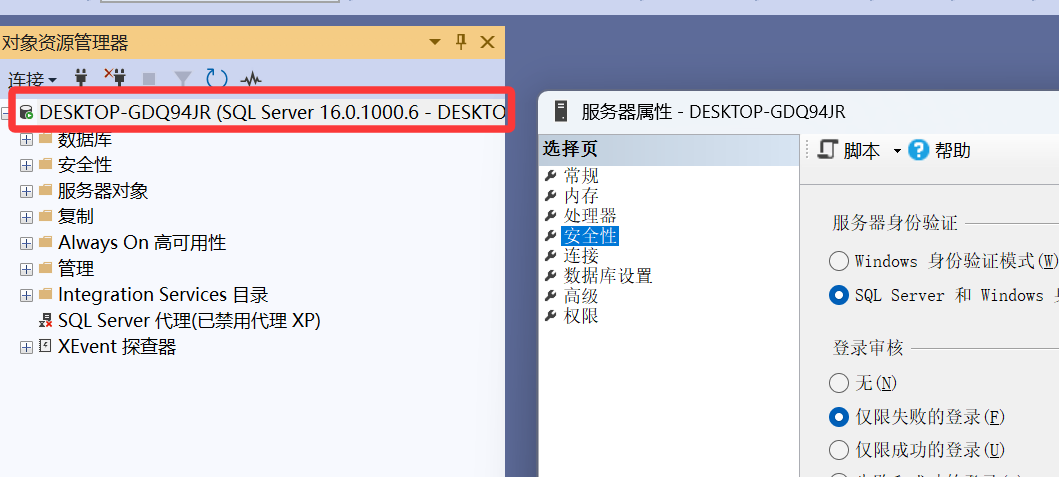The image size is (1059, 477).
Task: Close the 对象资源管理器 panel
Action: click(487, 43)
